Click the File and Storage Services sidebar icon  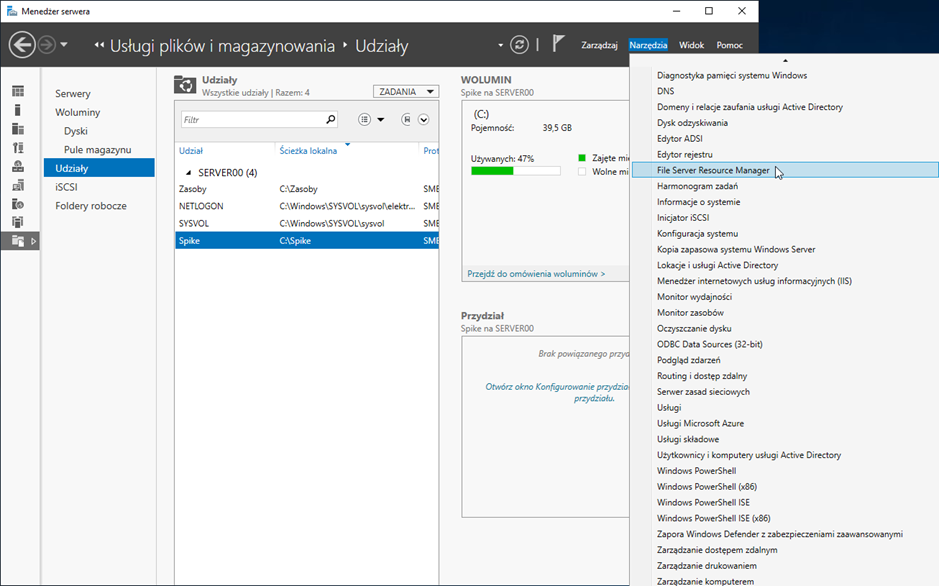click(x=18, y=241)
